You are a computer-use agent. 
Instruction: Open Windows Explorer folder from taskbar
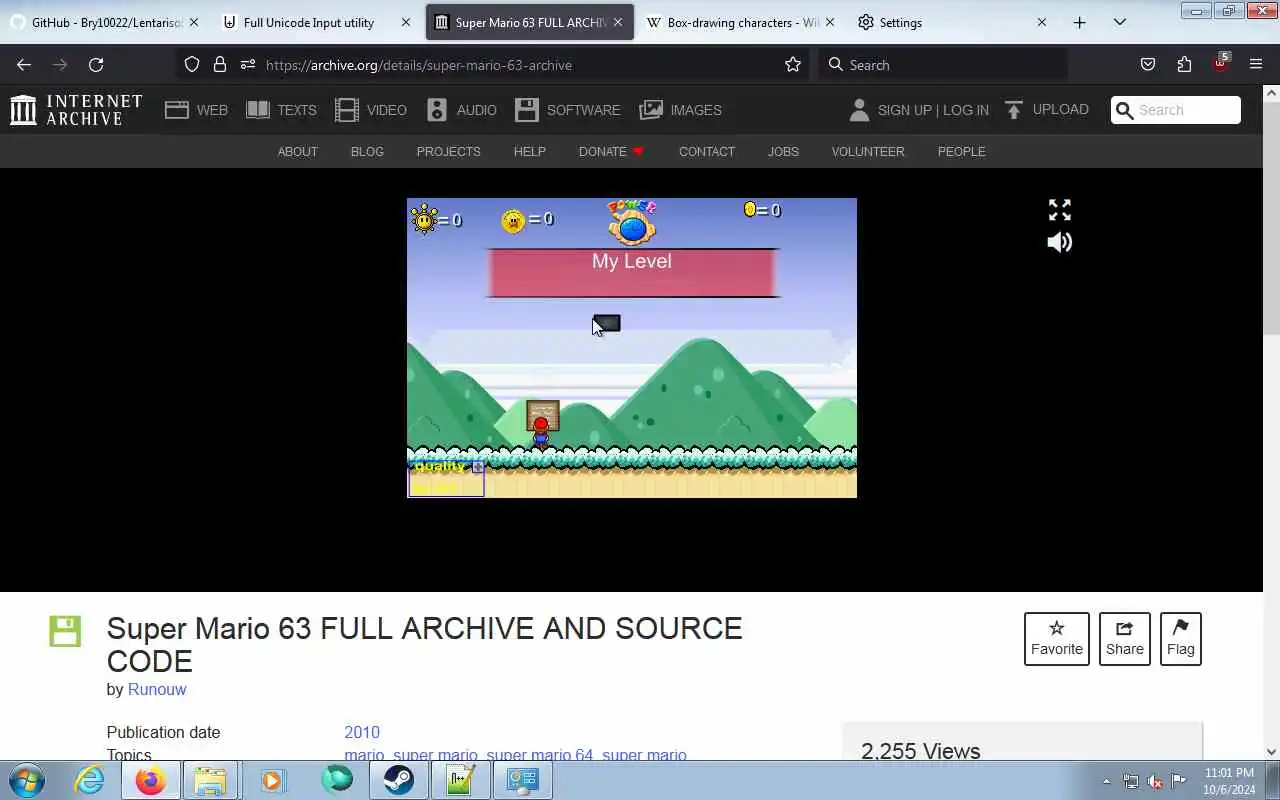click(x=210, y=780)
